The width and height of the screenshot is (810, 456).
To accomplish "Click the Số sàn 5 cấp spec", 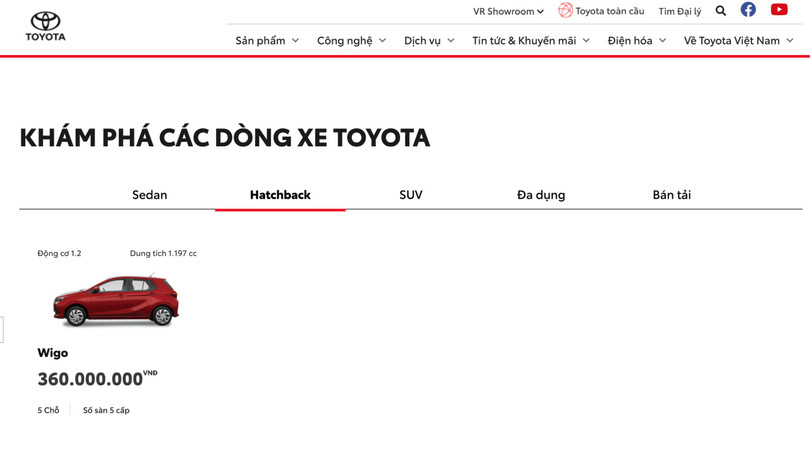I will (106, 410).
